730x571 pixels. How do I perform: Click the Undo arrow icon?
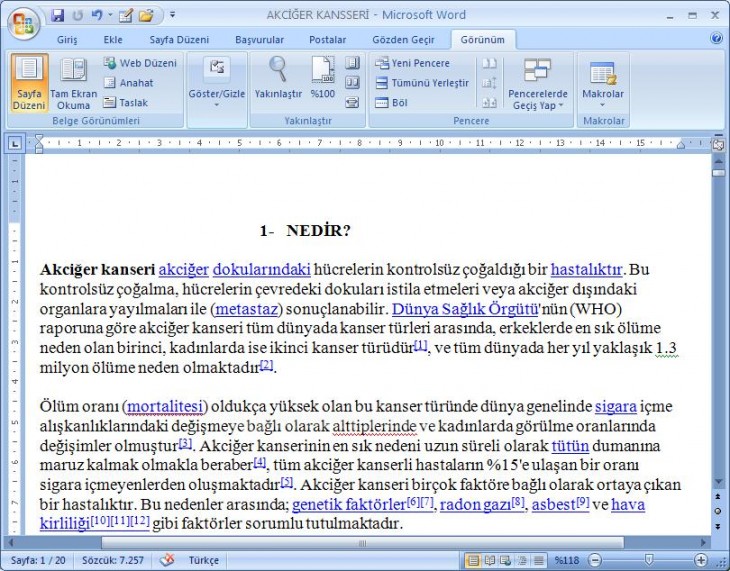(x=96, y=15)
